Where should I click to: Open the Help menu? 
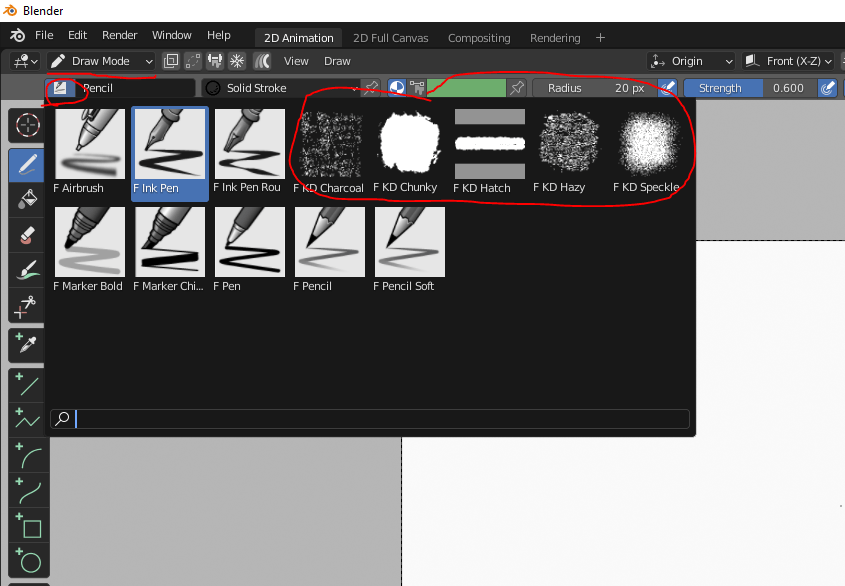pos(219,35)
